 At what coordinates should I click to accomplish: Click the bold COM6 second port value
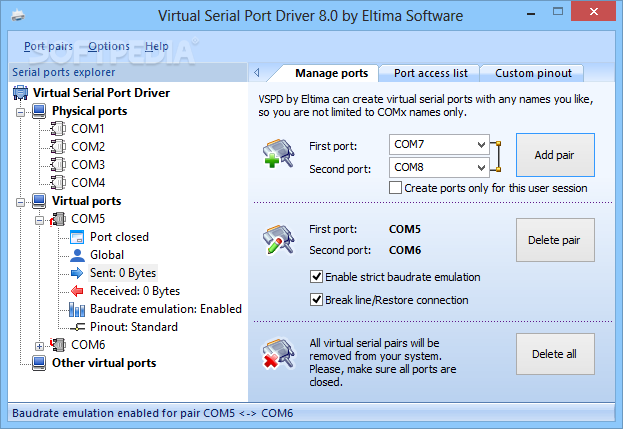[x=405, y=250]
